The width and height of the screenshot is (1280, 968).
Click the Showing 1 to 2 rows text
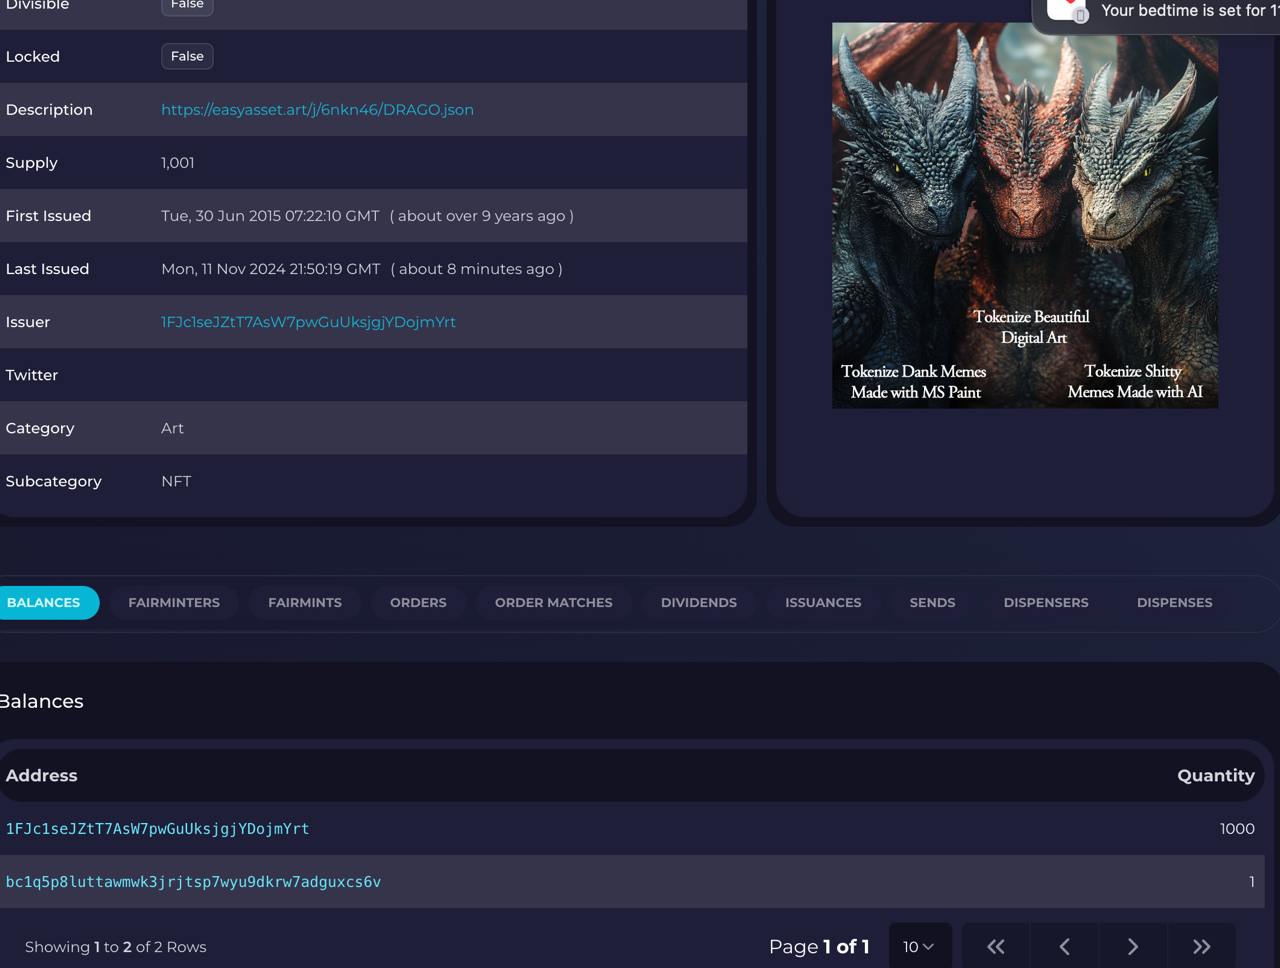point(116,947)
